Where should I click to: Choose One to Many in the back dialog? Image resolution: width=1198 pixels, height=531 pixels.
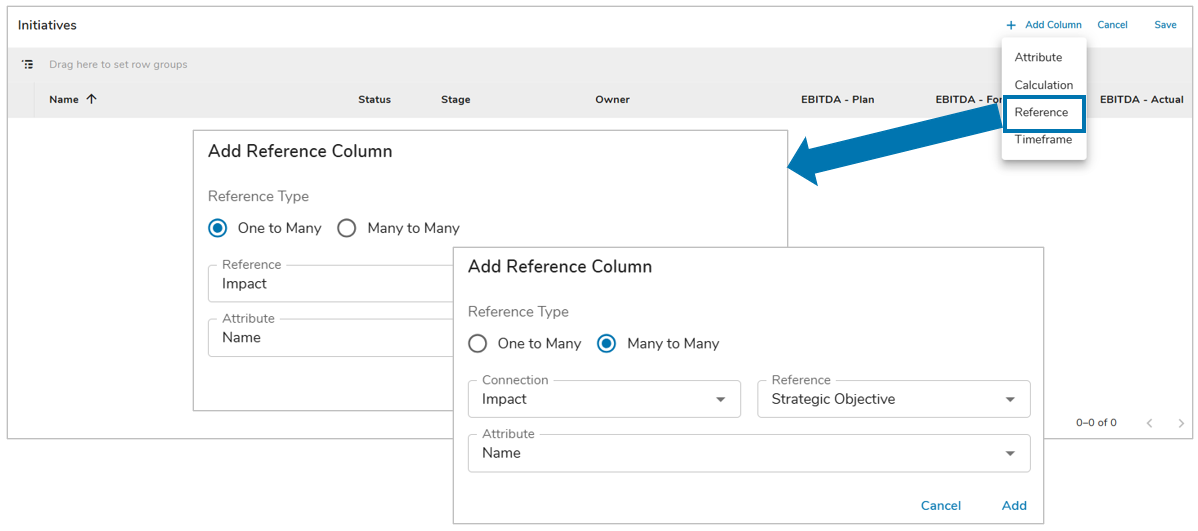218,228
